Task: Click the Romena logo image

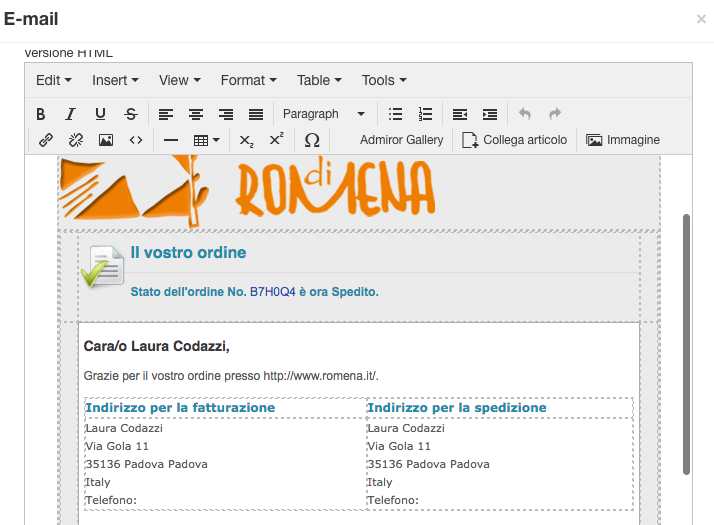Action: [x=248, y=190]
